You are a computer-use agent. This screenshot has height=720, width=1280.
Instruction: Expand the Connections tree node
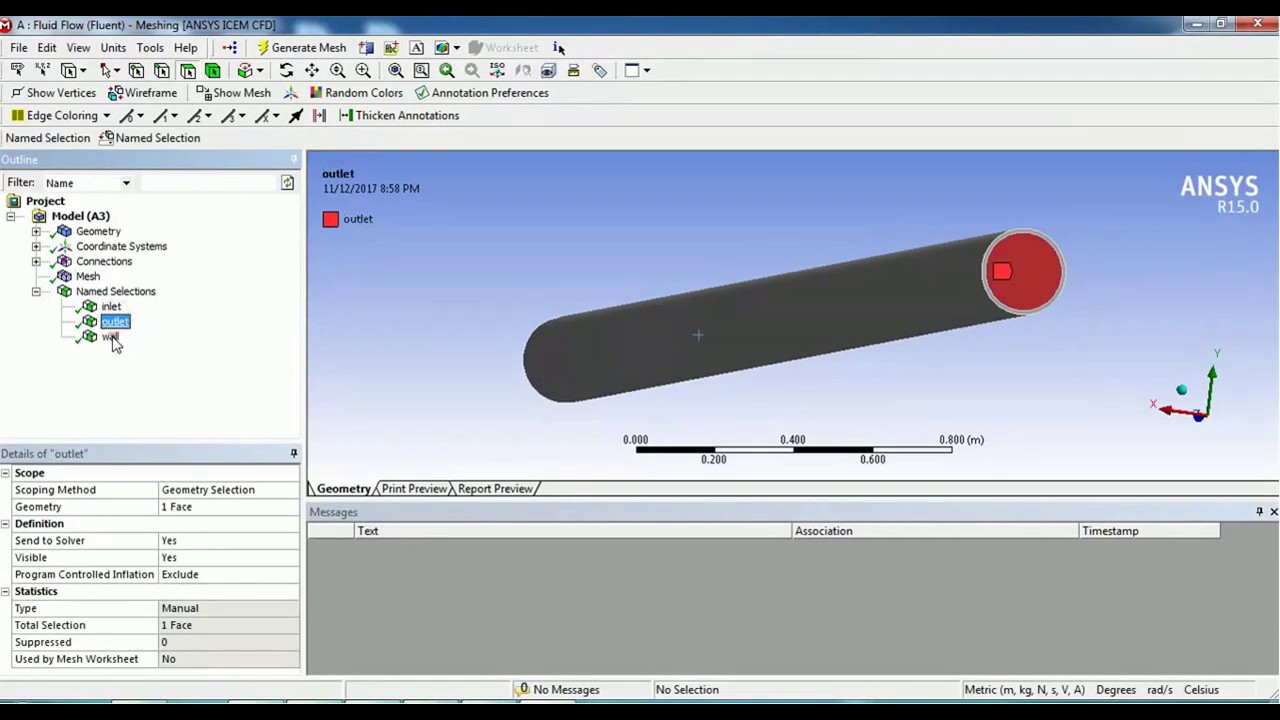tap(36, 261)
